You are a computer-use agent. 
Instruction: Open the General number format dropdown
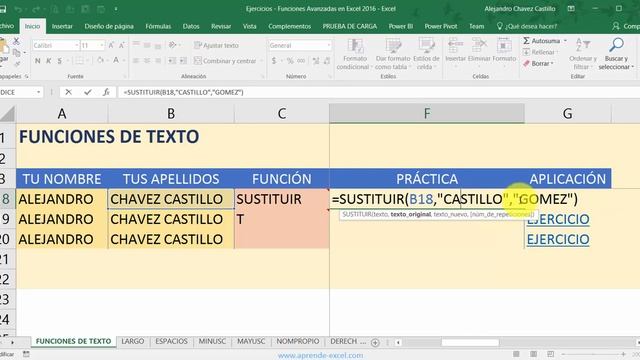pyautogui.click(x=329, y=45)
